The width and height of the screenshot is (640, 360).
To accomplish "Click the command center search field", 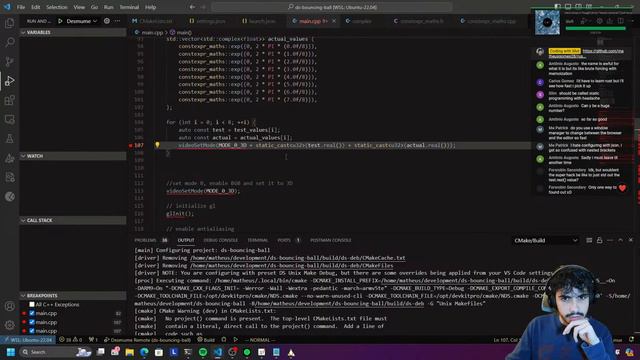I will [x=331, y=7].
